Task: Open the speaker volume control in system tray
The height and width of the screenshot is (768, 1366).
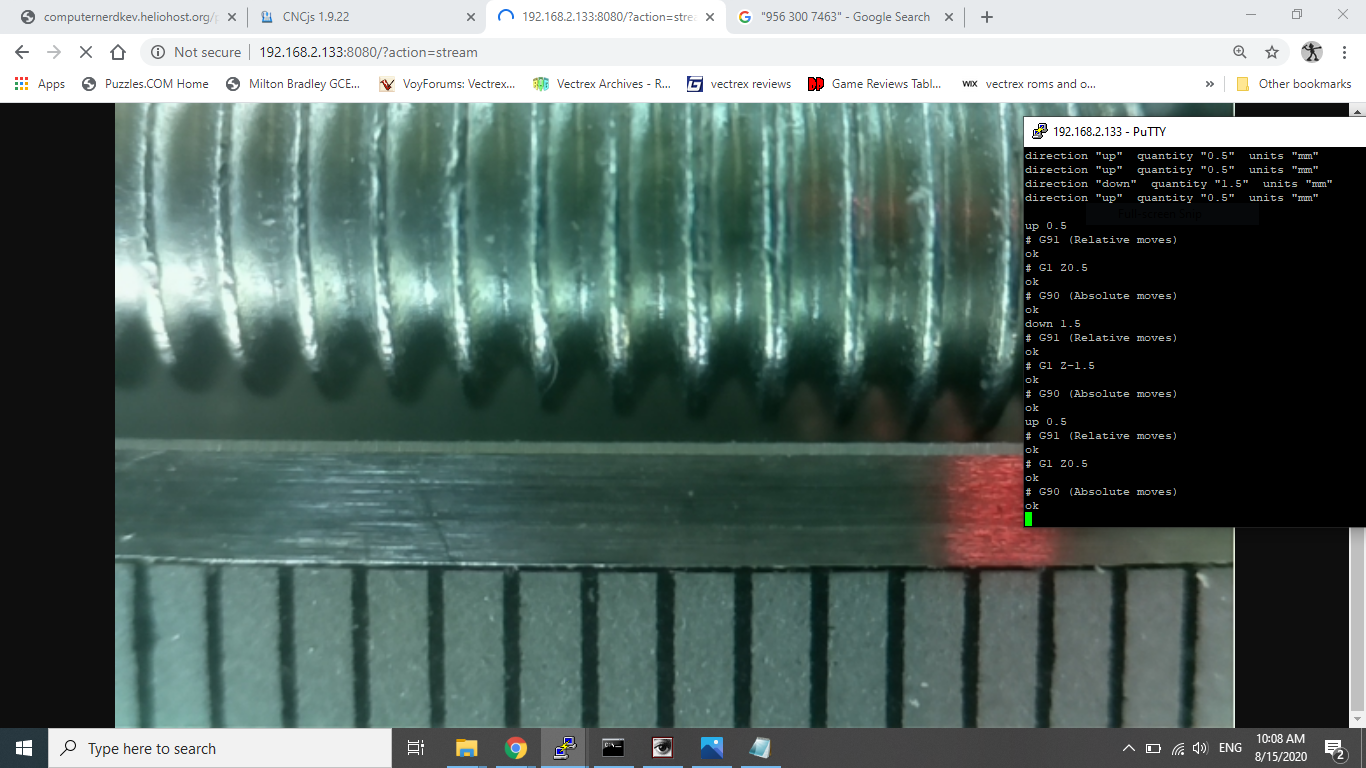Action: click(1199, 747)
